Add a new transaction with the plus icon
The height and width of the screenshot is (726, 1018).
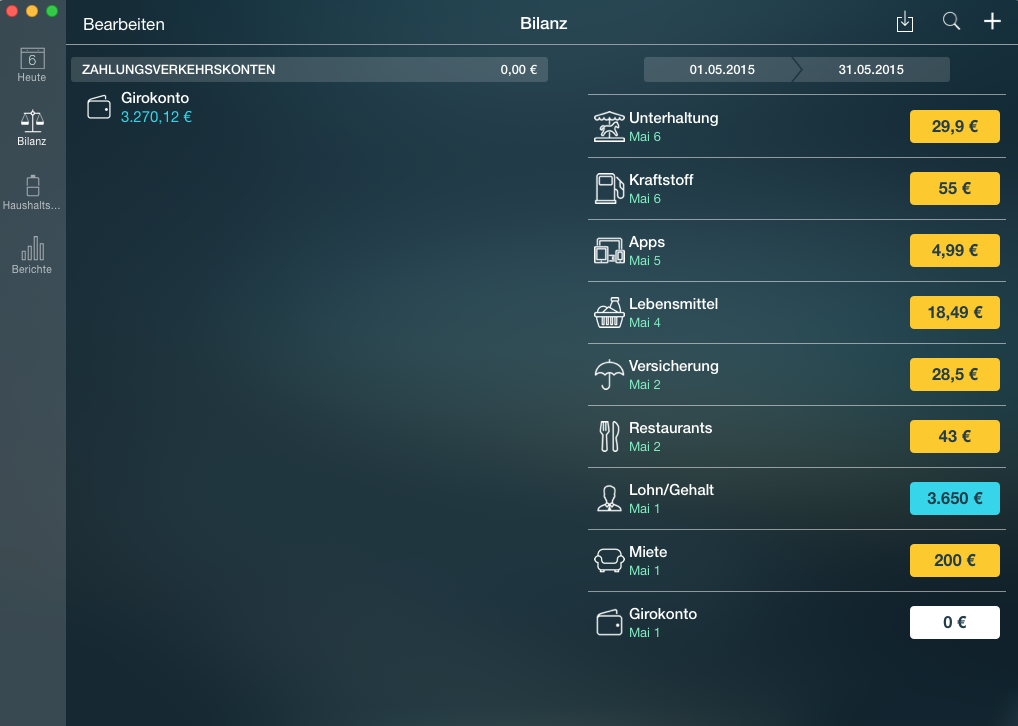click(992, 22)
